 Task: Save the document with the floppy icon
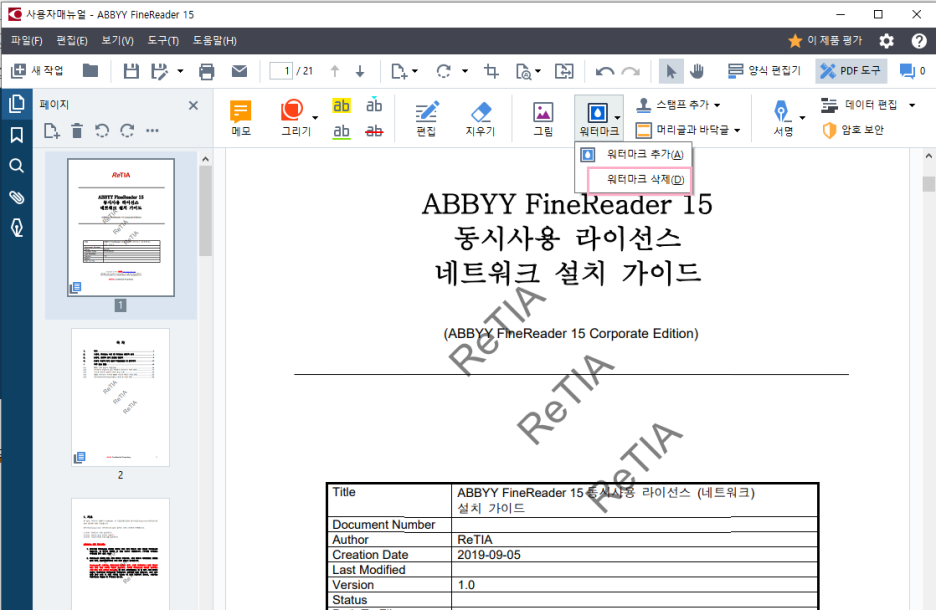coord(131,71)
